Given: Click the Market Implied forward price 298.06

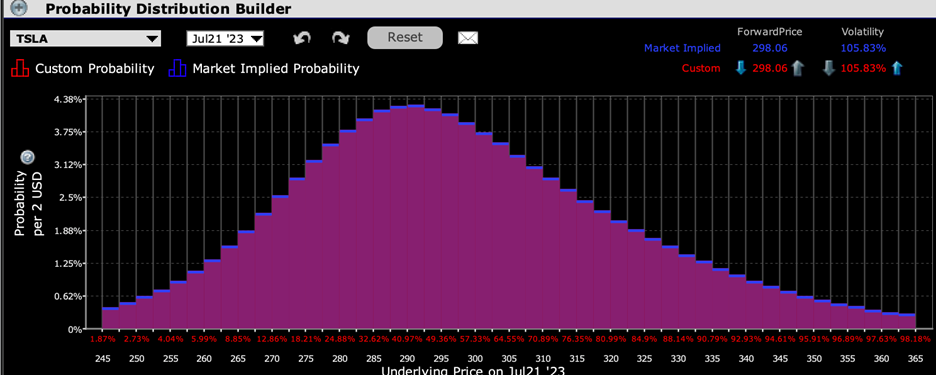Looking at the screenshot, I should [x=769, y=48].
